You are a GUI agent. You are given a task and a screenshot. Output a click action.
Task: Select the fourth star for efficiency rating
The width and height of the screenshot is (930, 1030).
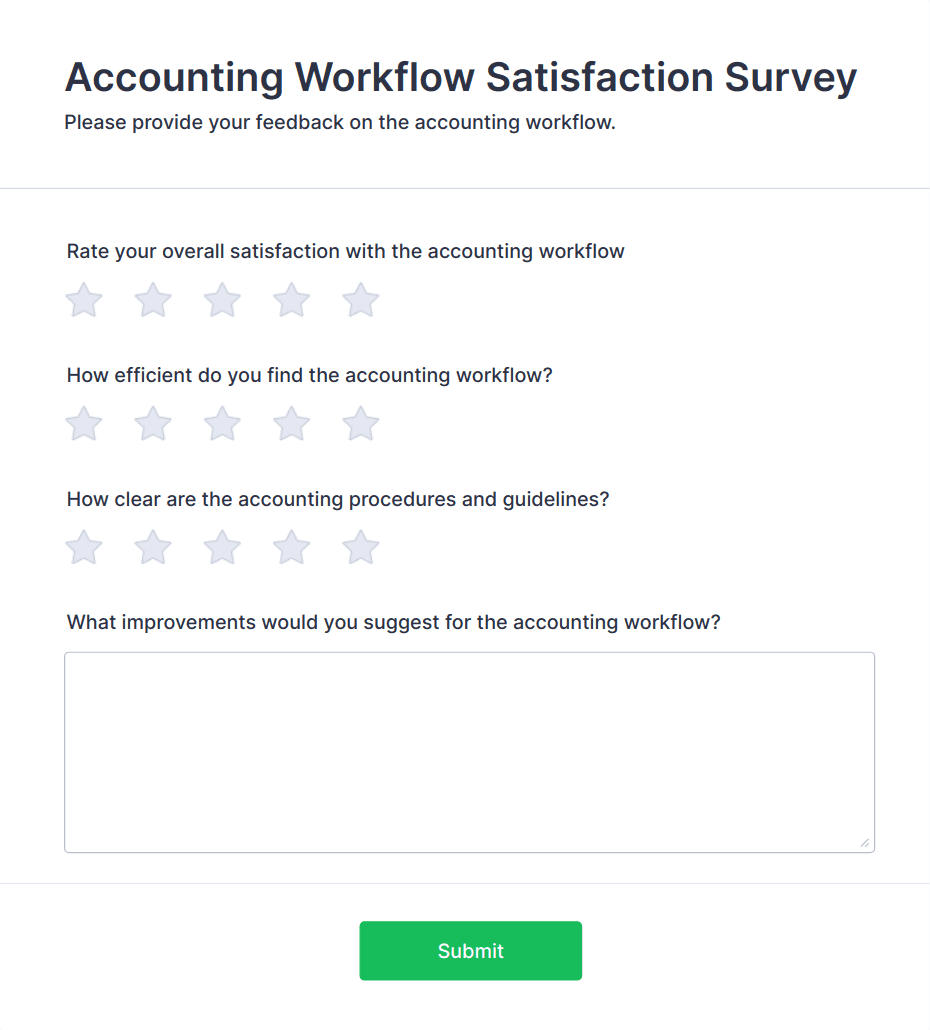tap(291, 423)
